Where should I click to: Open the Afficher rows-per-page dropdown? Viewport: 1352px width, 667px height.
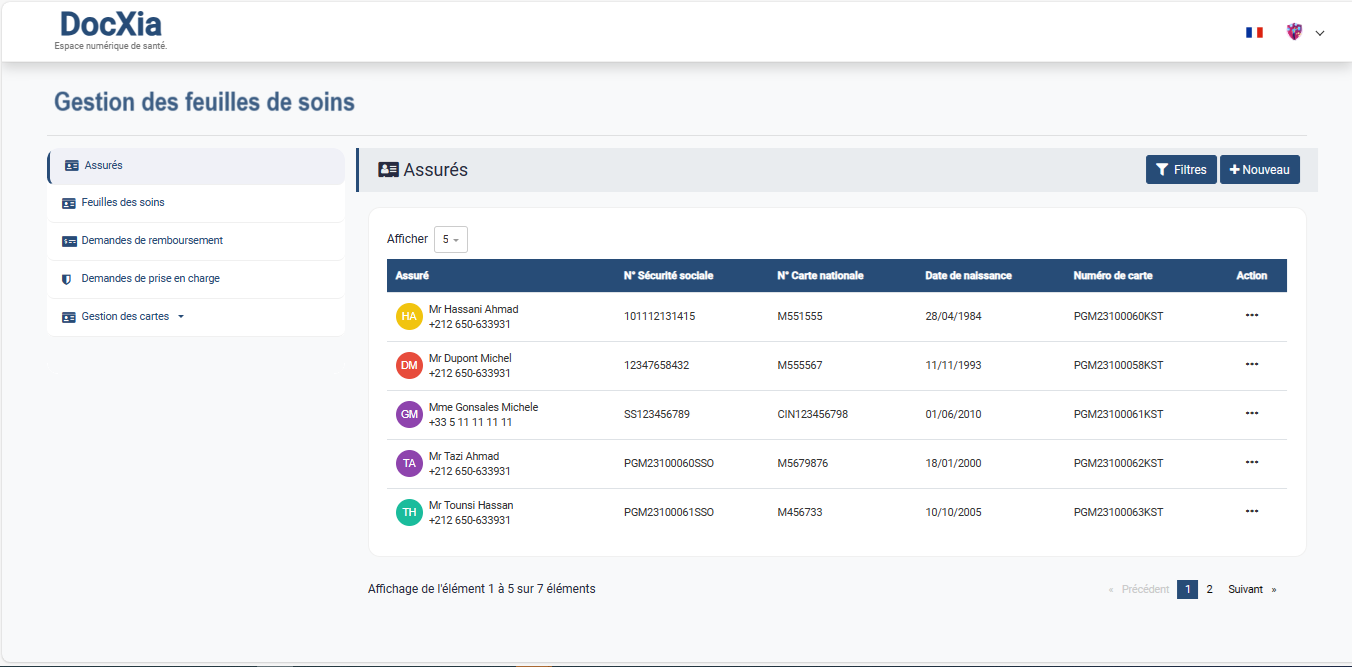[x=450, y=240]
